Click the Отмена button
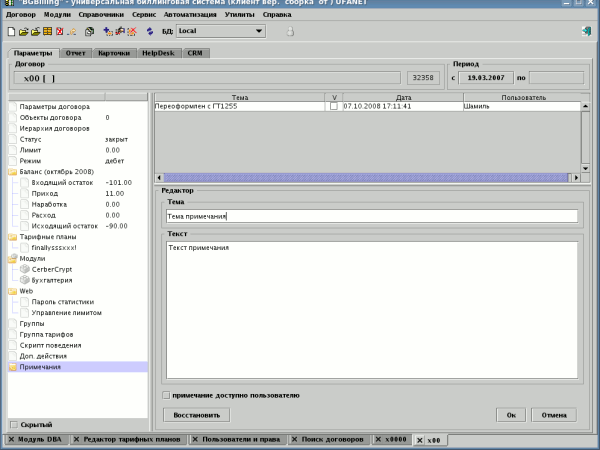600x450 pixels. 553,414
